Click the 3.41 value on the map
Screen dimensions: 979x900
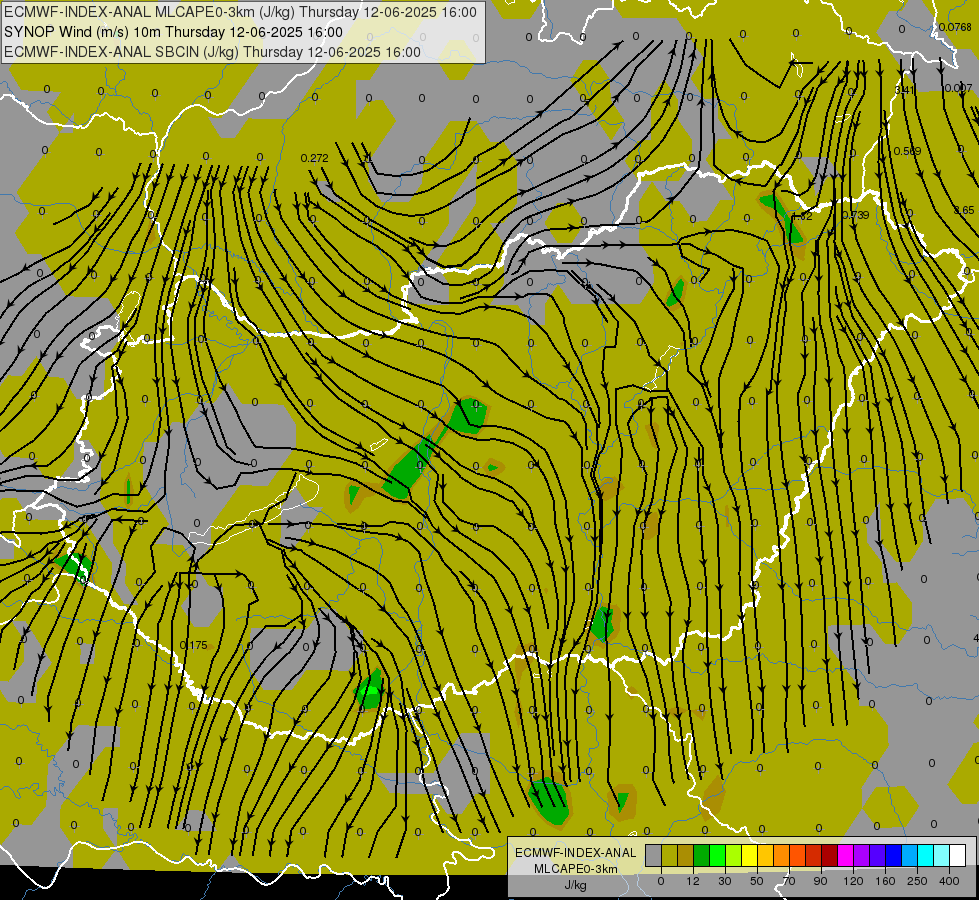coord(904,90)
